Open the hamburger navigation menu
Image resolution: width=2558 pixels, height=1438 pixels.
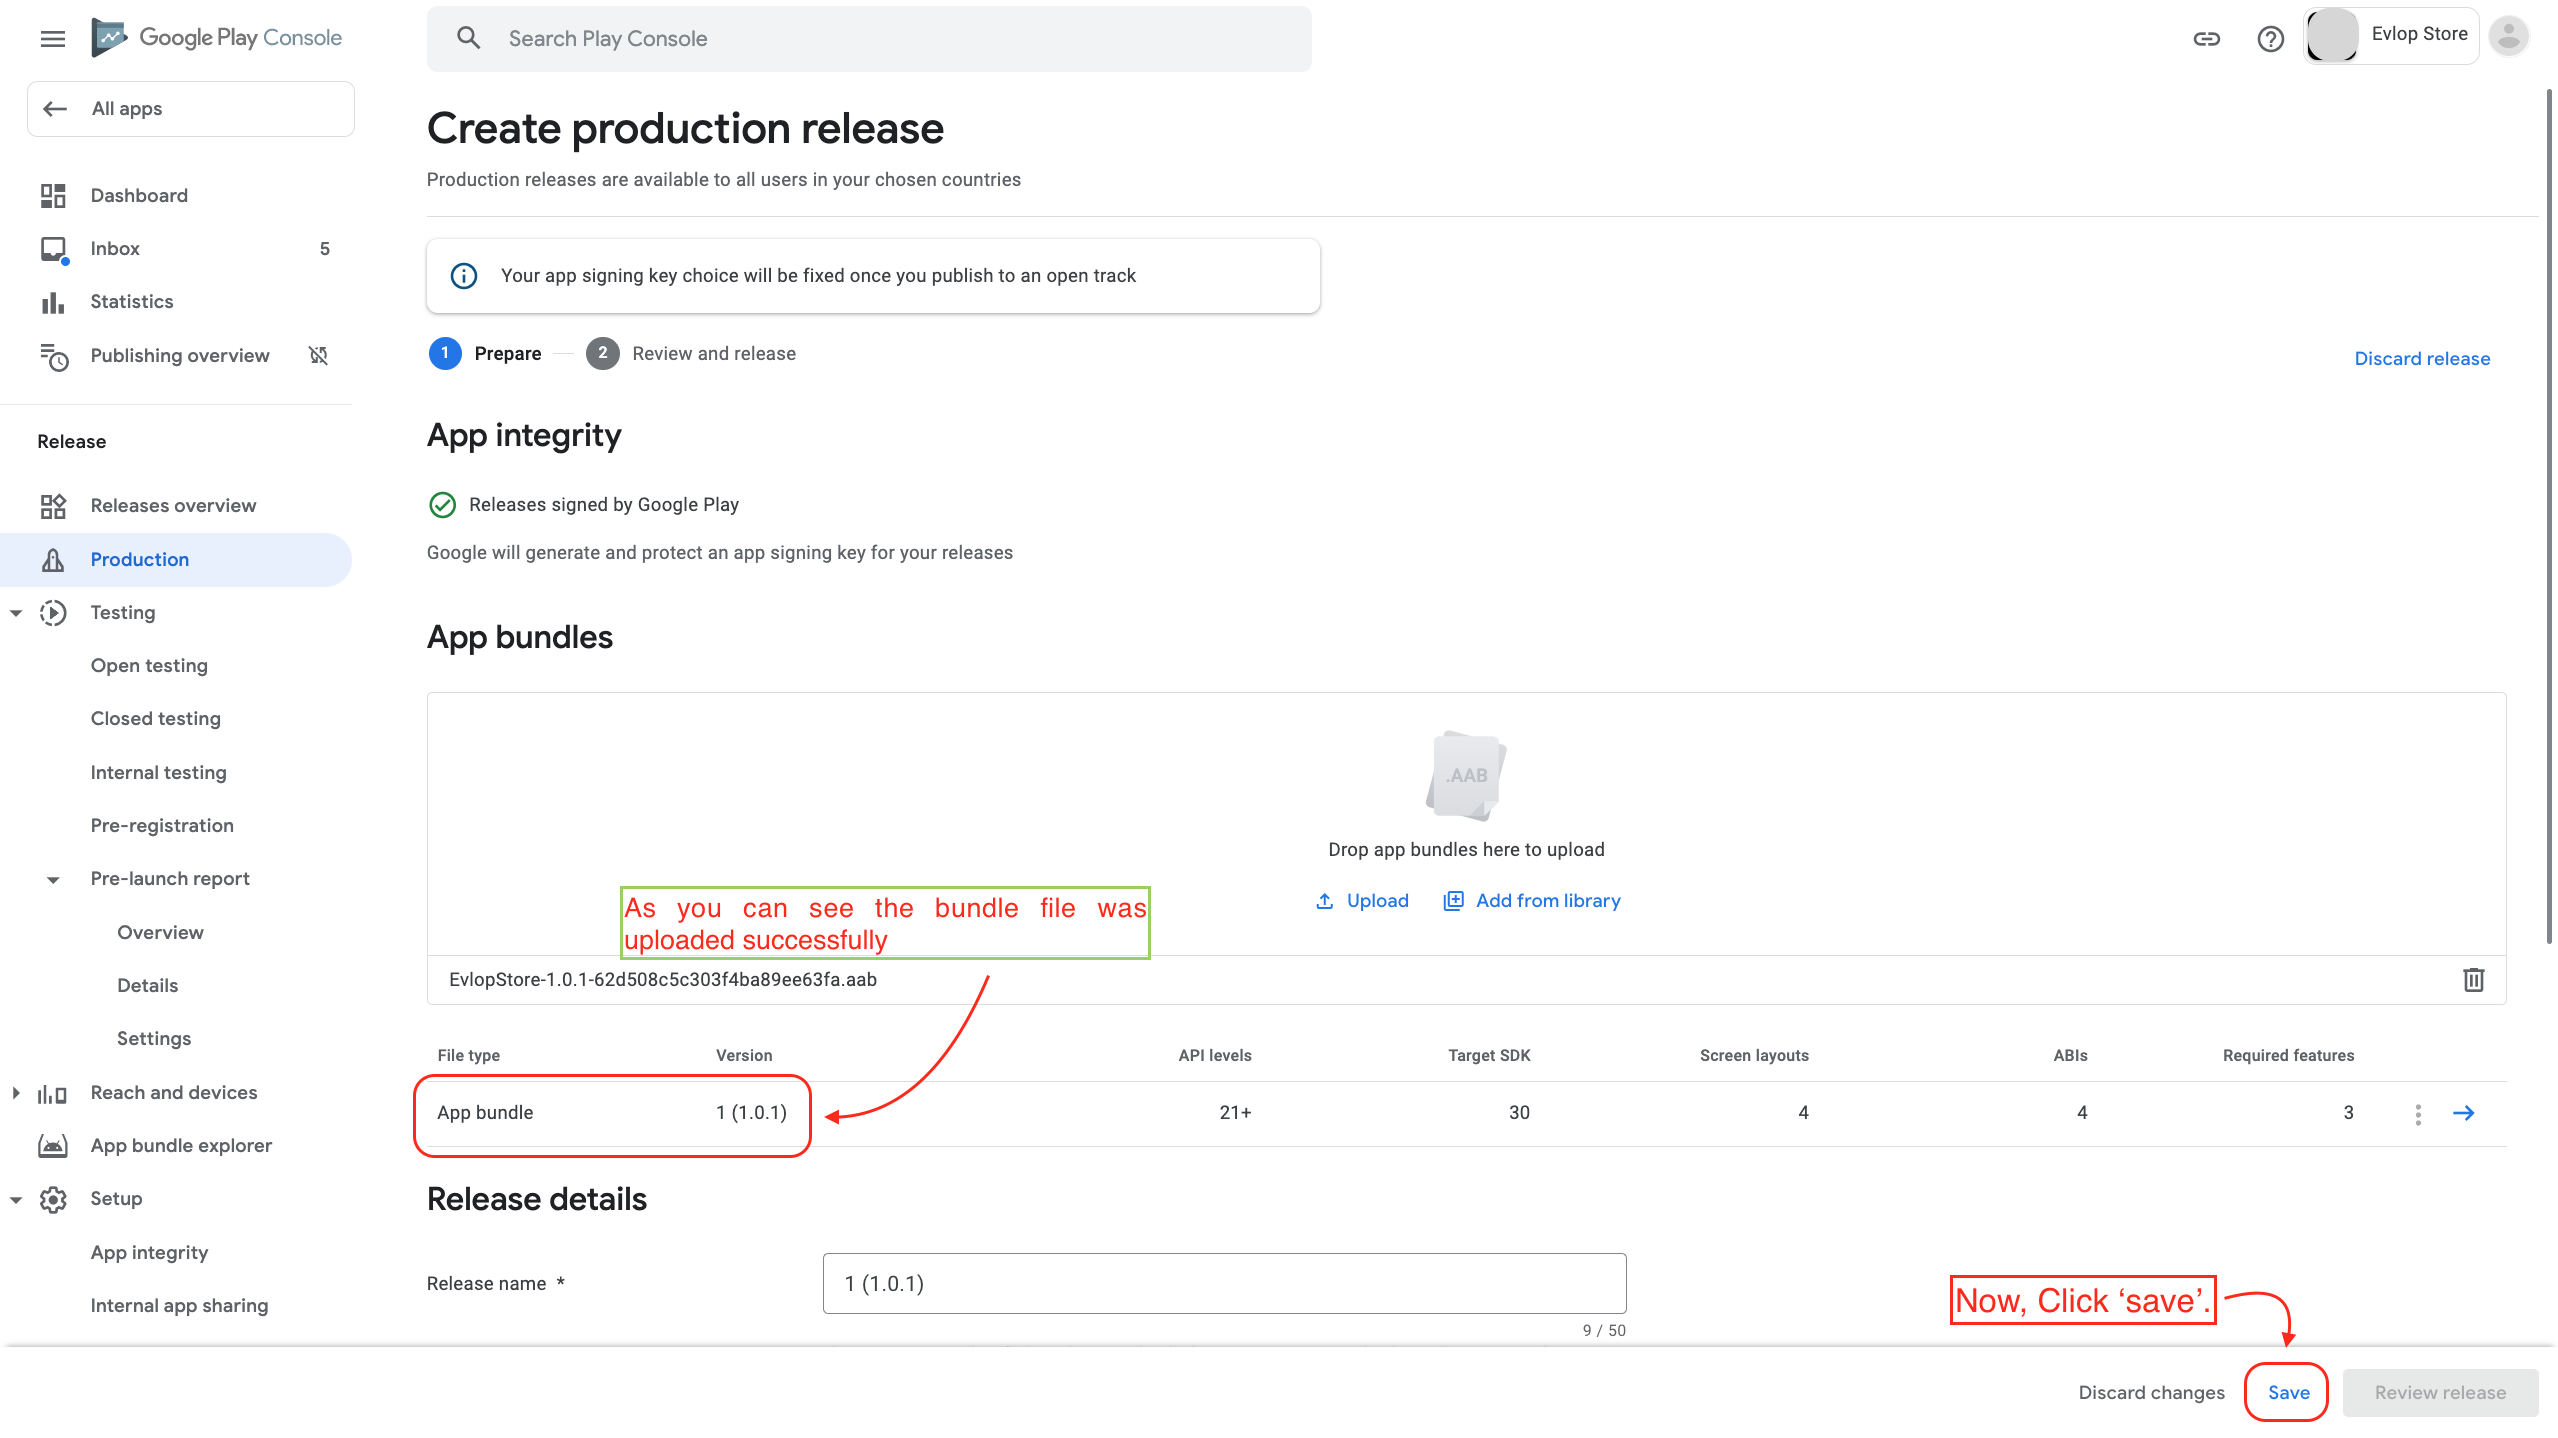click(52, 38)
